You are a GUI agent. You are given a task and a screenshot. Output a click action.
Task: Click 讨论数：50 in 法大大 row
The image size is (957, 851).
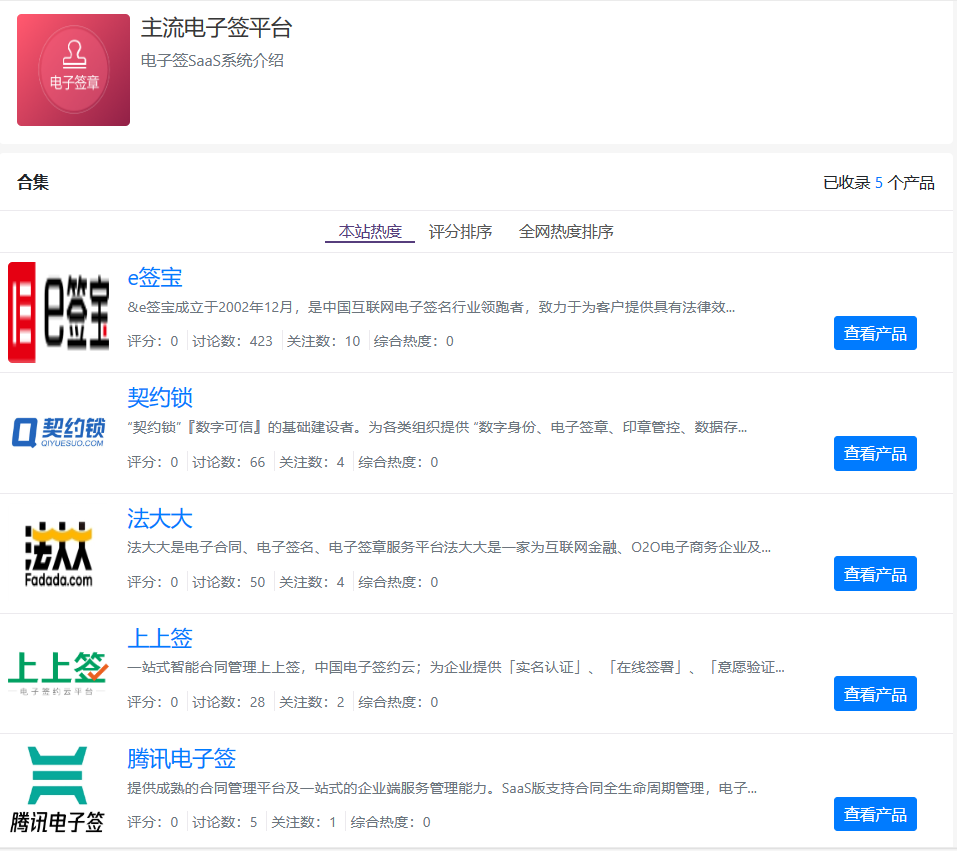coord(229,582)
